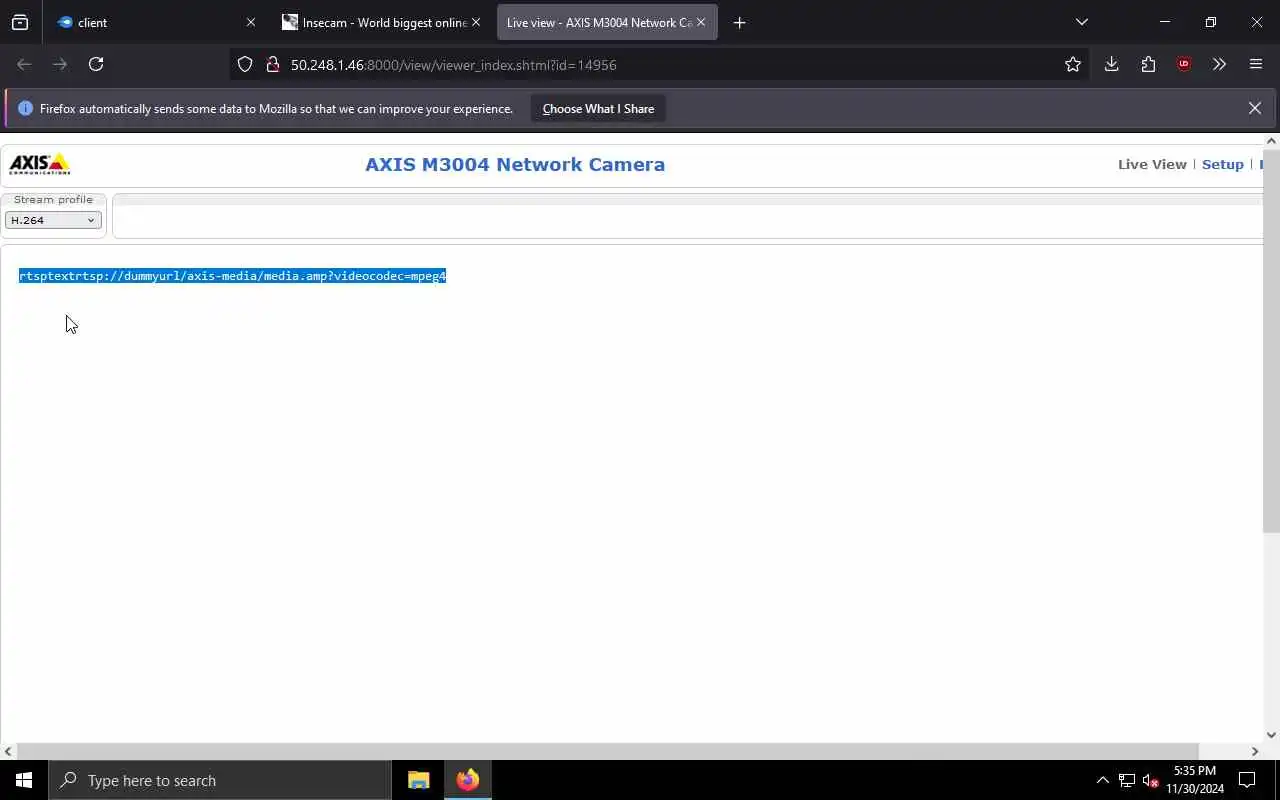Open Firefox application menu
1280x800 pixels.
[1256, 64]
